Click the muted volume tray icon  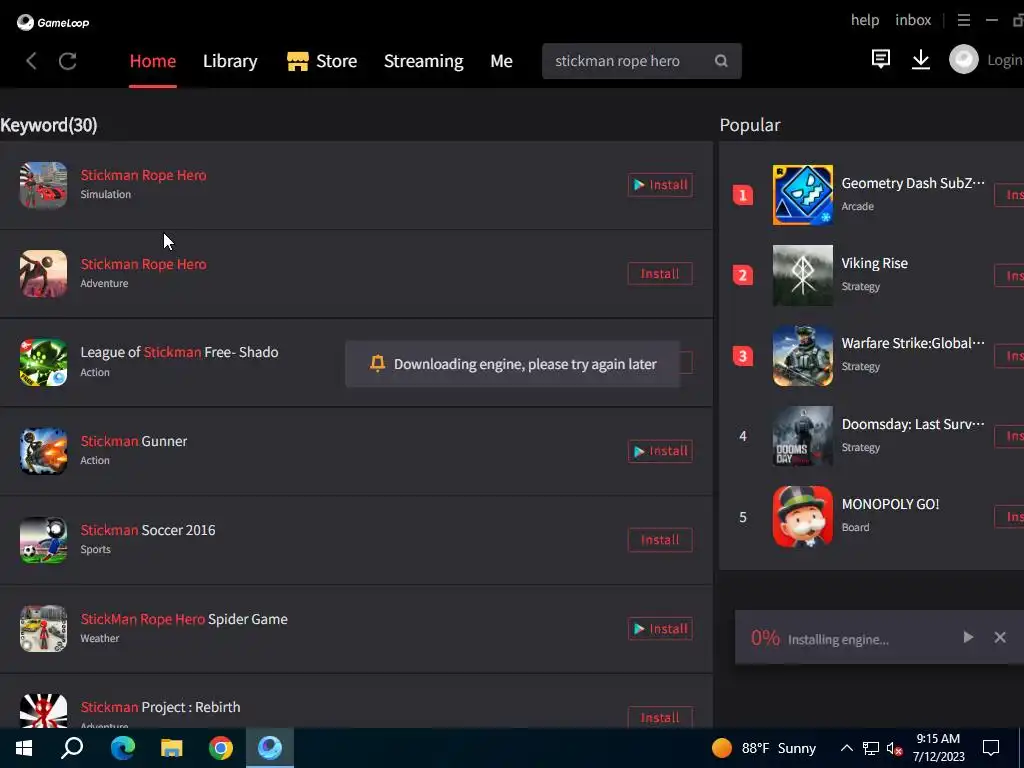(x=894, y=748)
